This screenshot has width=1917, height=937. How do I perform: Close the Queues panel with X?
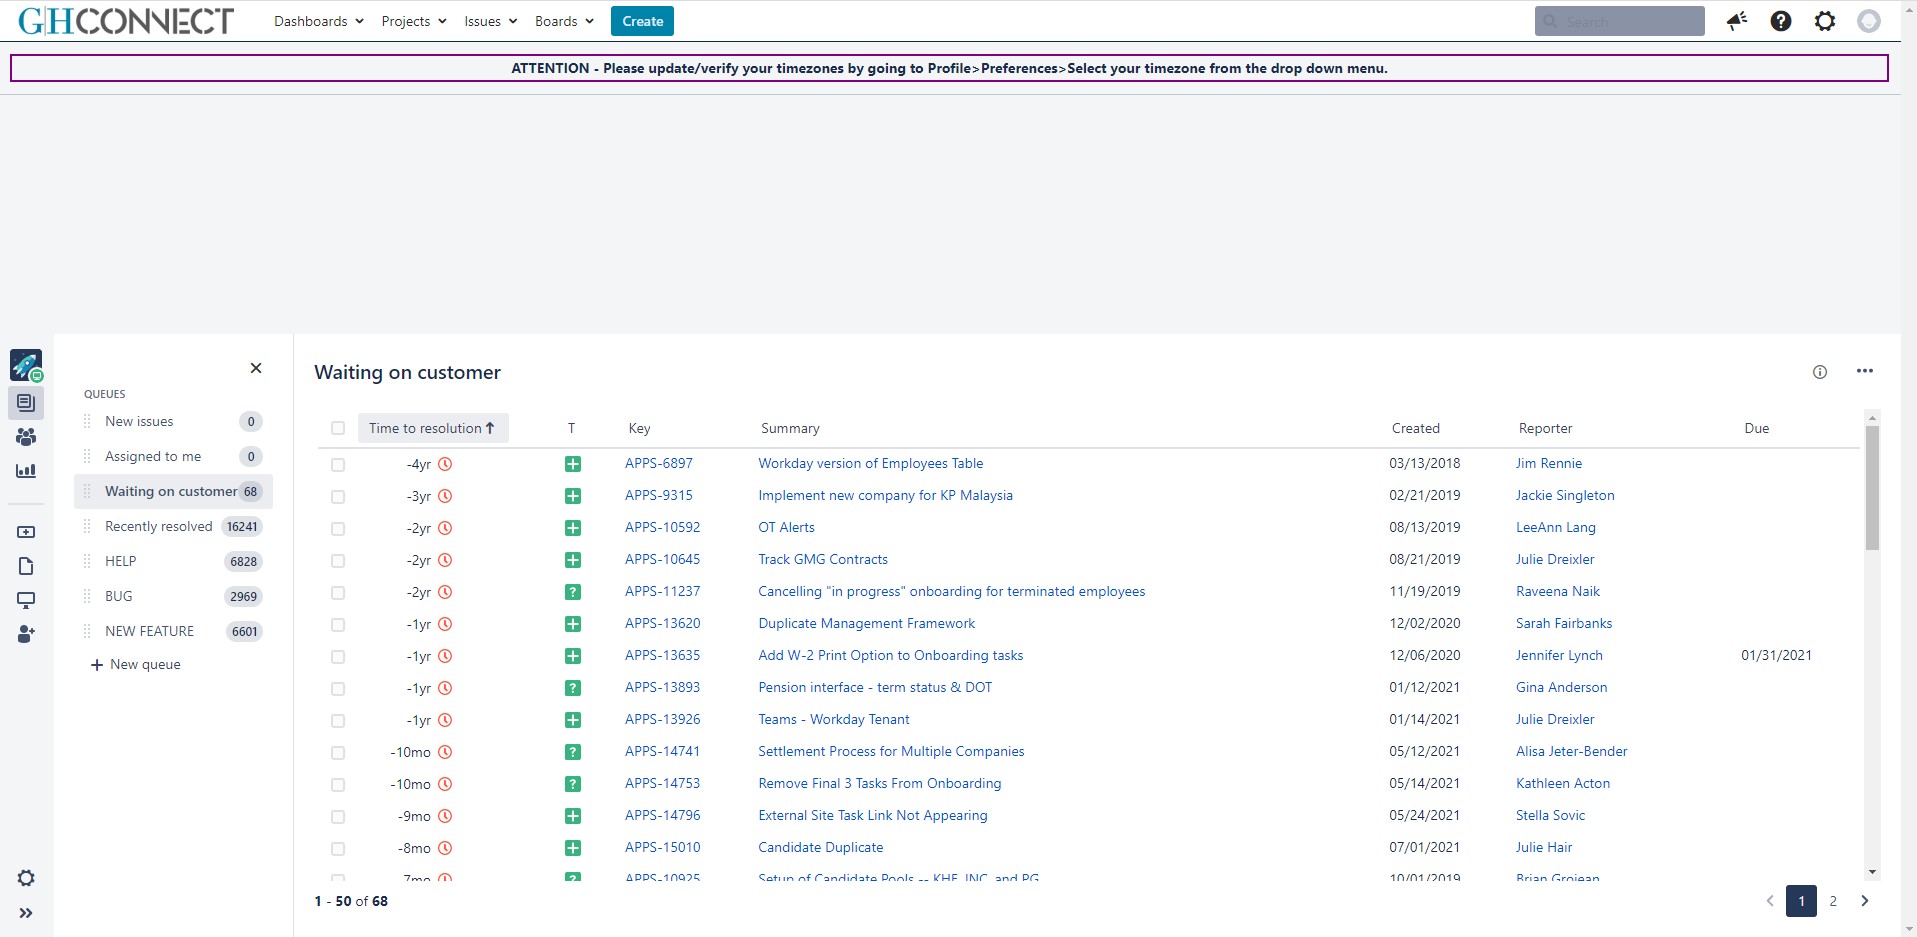click(x=256, y=368)
